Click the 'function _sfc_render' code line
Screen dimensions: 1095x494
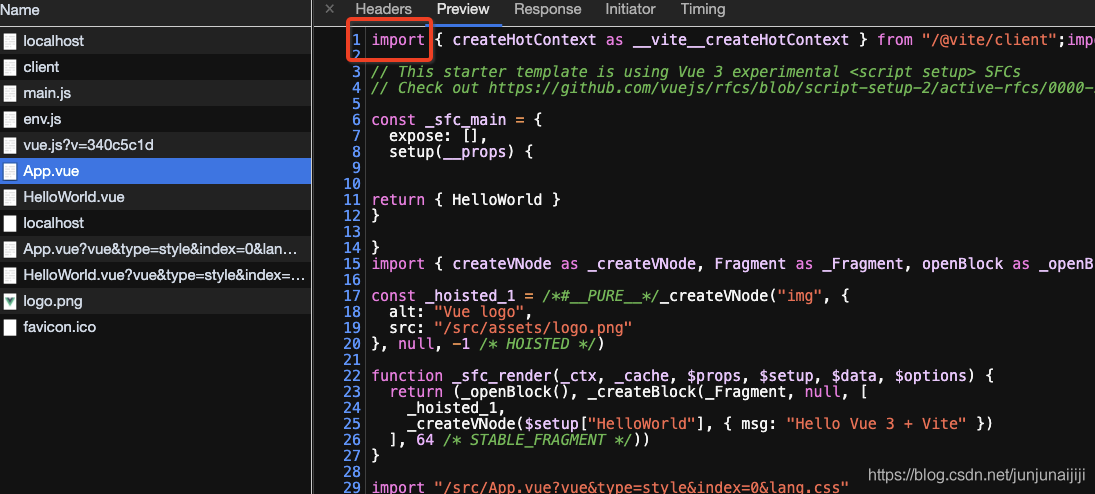[x=682, y=376]
